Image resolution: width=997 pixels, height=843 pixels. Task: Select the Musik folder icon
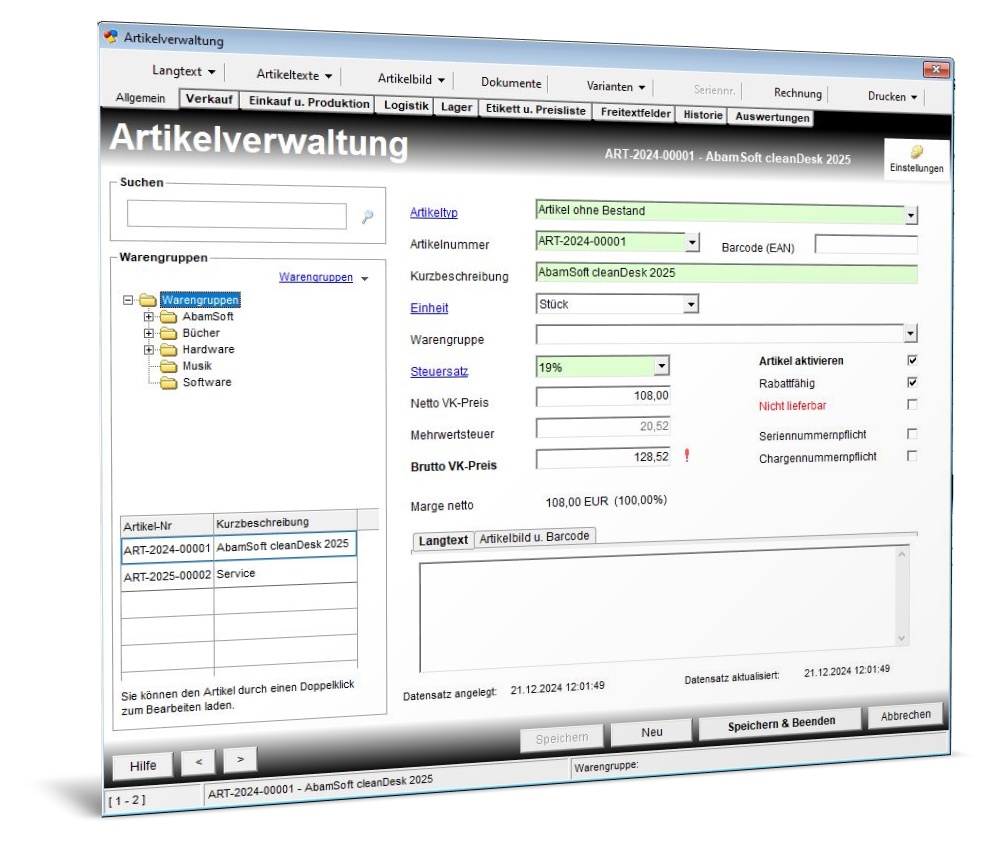tap(168, 366)
